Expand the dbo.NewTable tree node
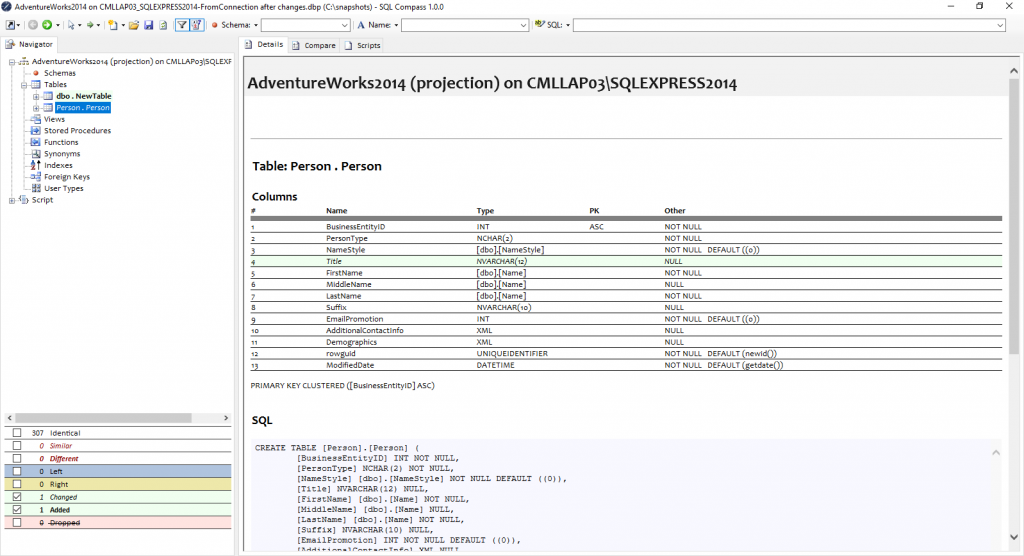1024x556 pixels. tap(37, 96)
